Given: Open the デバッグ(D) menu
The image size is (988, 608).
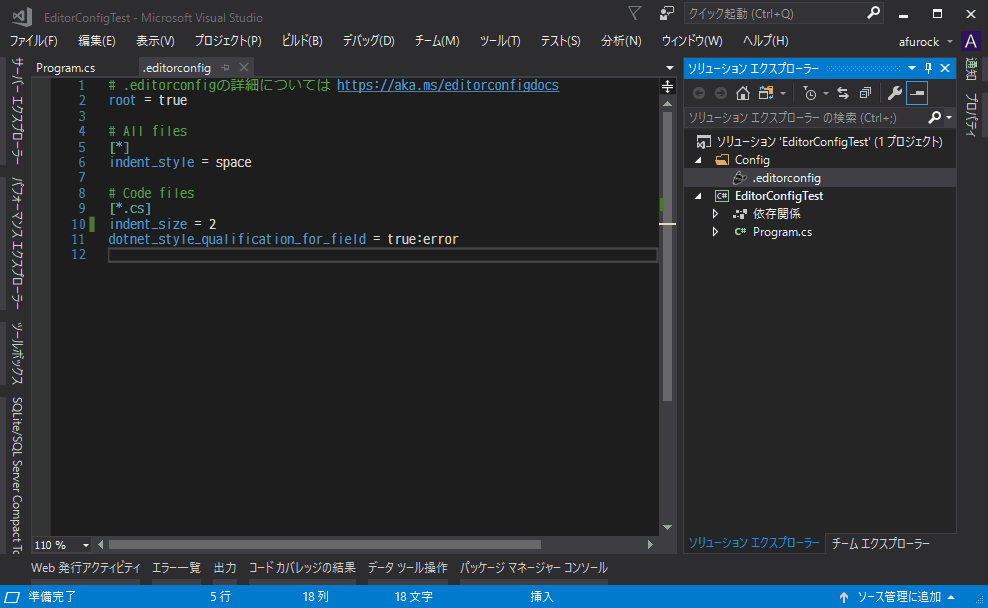Looking at the screenshot, I should click(x=368, y=41).
